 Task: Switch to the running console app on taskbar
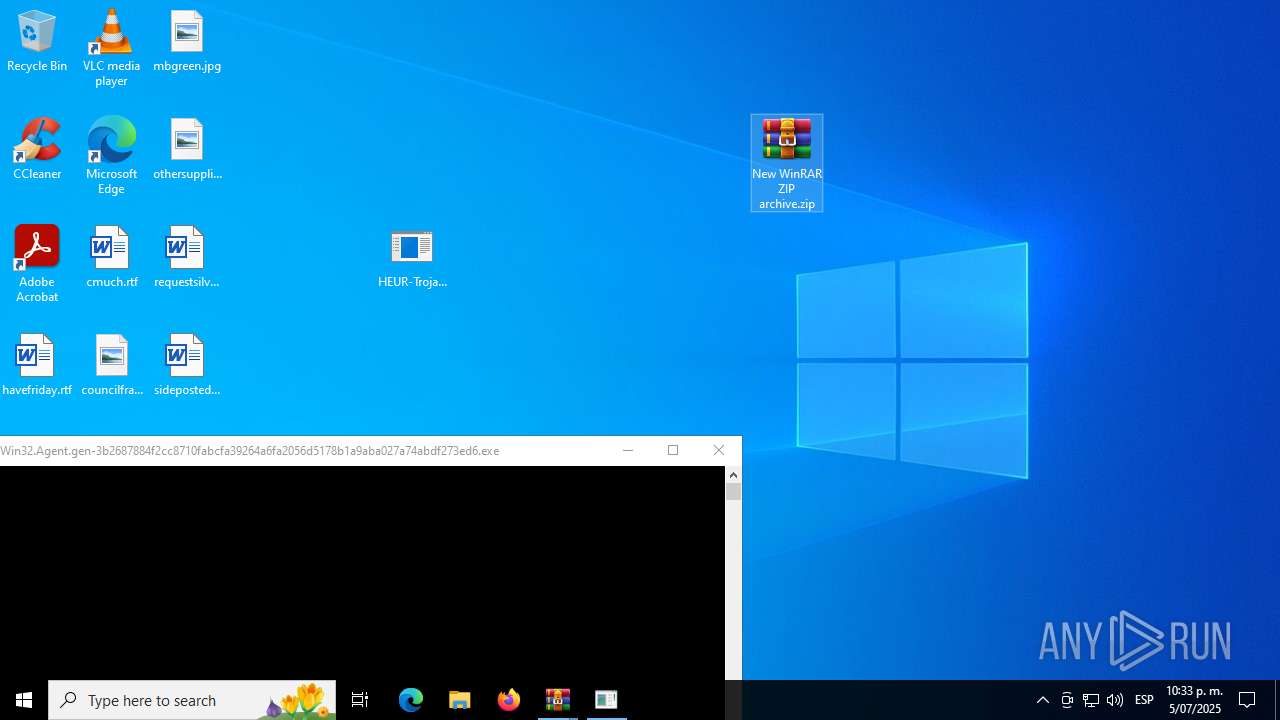(606, 700)
